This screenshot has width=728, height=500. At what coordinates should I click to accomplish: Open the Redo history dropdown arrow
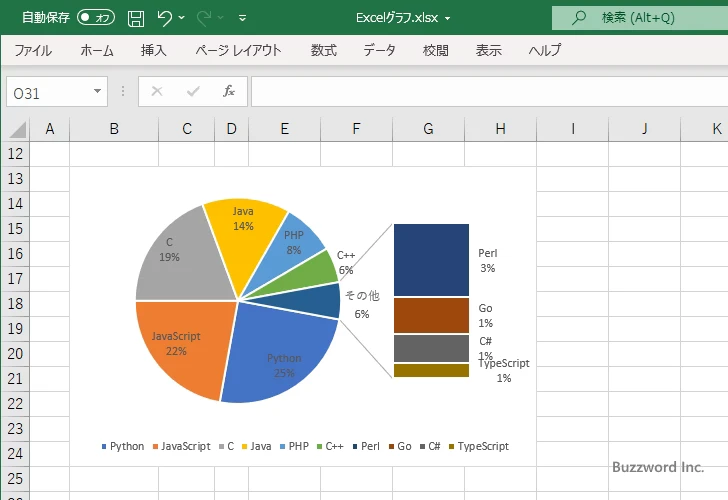point(221,18)
